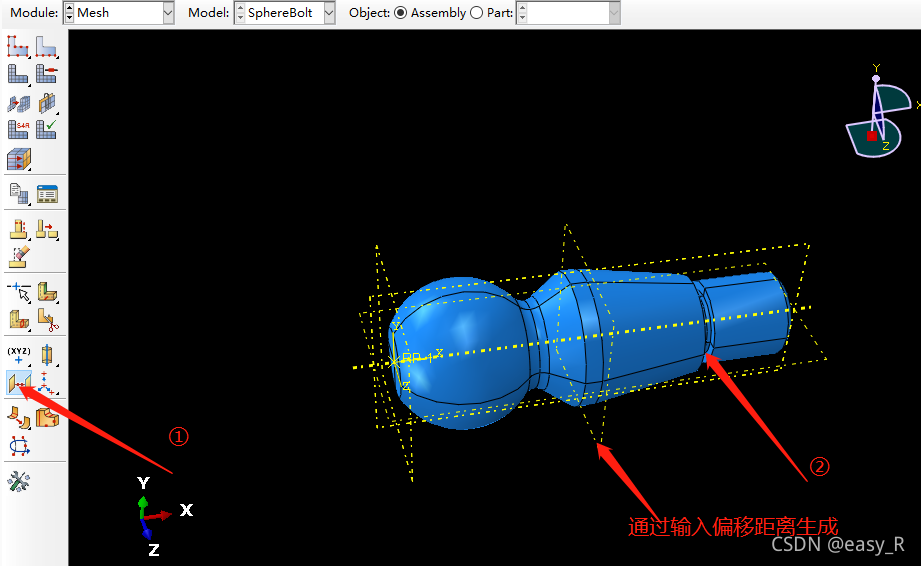Click the 3D view orientation compass

877,114
